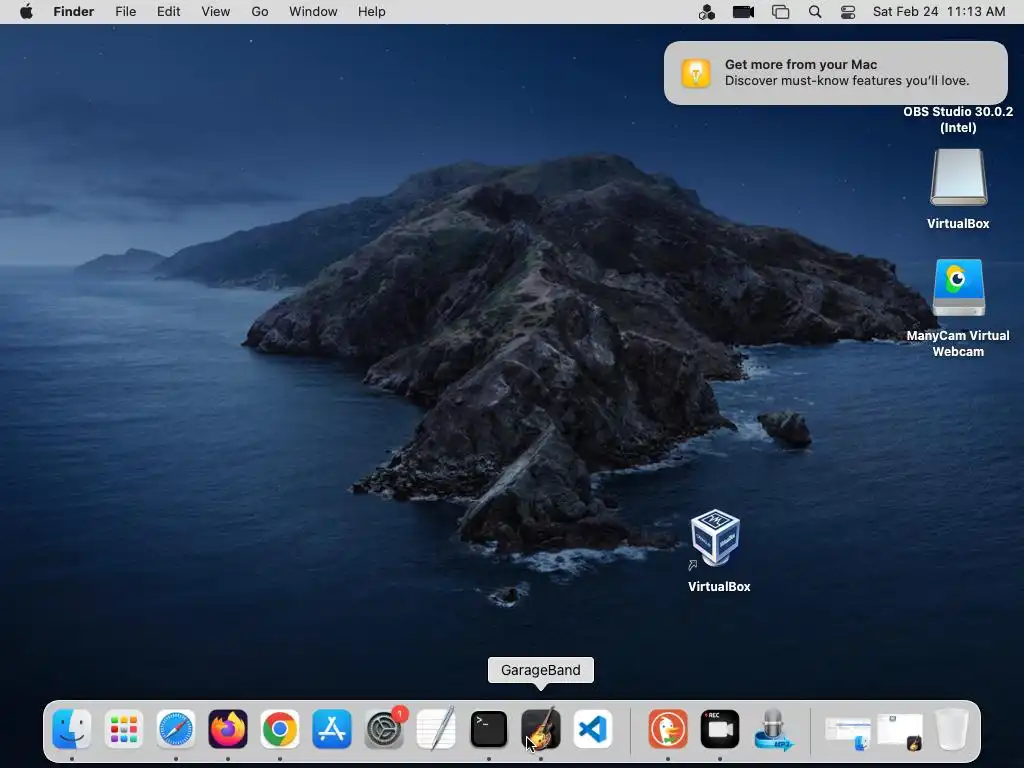Screen dimensions: 1024x768
Task: Open the REC screen recorder dock icon
Action: coord(720,729)
